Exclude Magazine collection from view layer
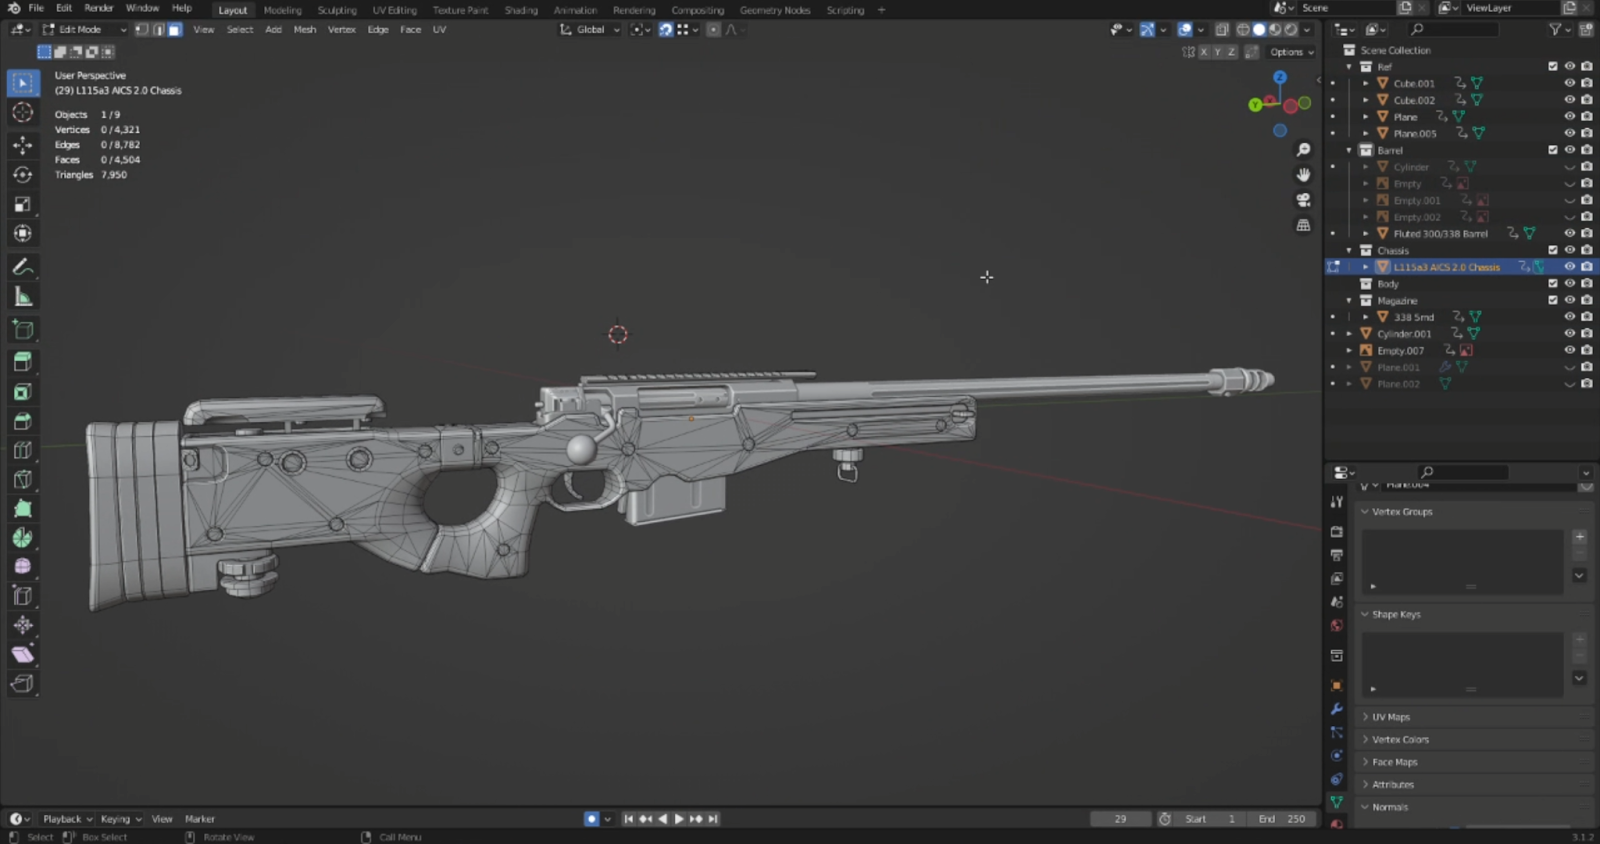The height and width of the screenshot is (844, 1600). (1553, 300)
